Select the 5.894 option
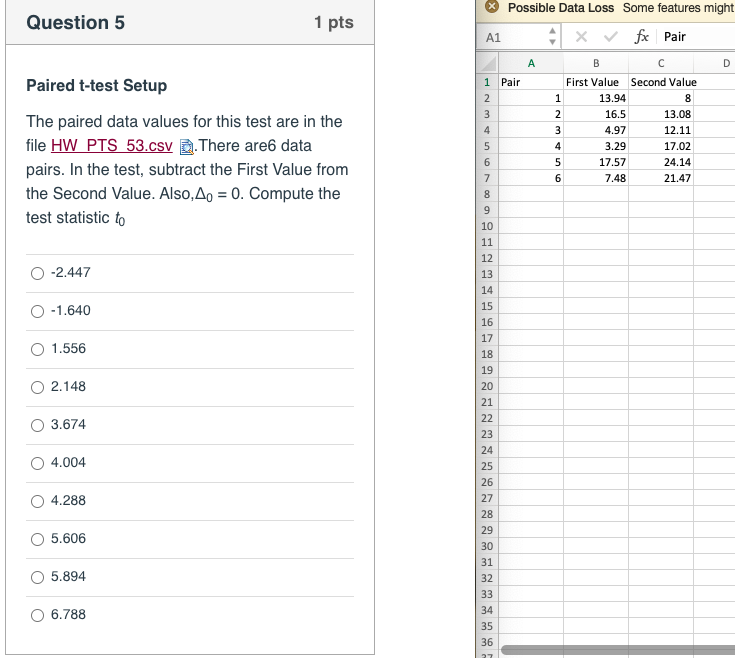The height and width of the screenshot is (658, 735). coord(38,577)
